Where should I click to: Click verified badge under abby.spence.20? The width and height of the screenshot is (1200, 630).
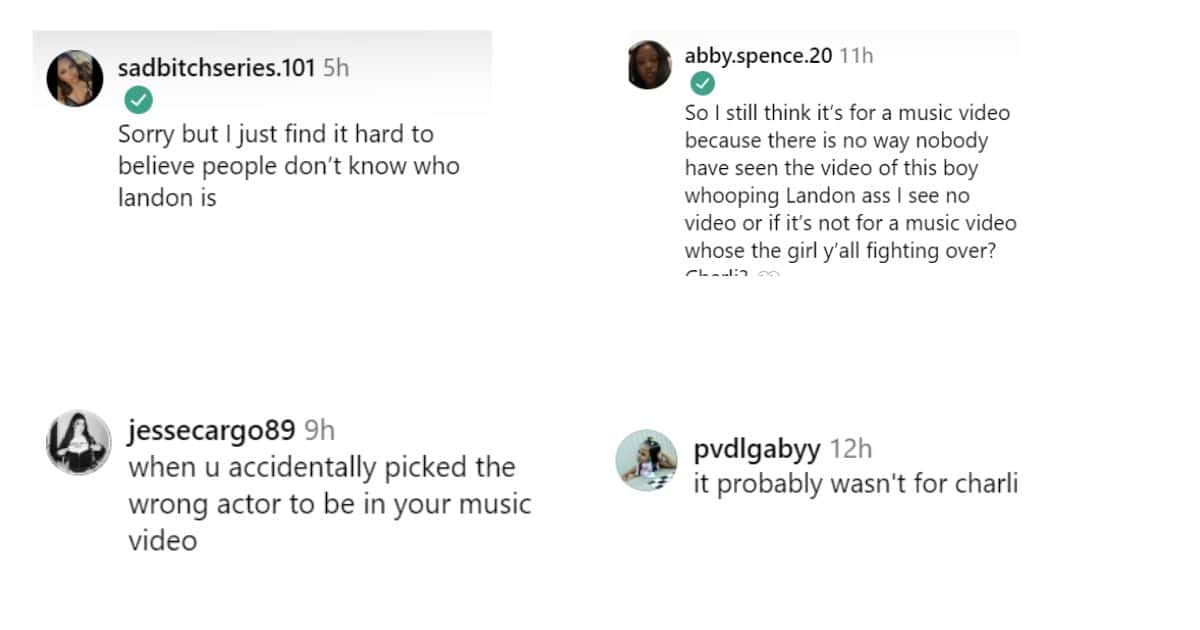pyautogui.click(x=703, y=83)
